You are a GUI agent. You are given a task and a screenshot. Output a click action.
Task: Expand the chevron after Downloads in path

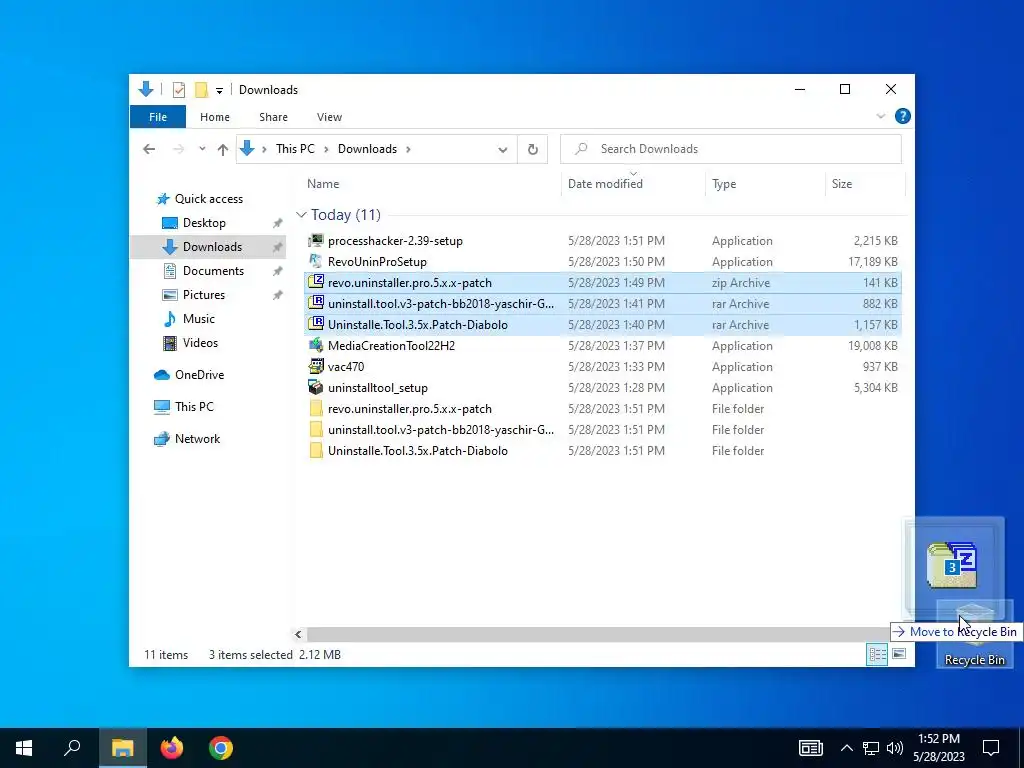click(x=408, y=150)
